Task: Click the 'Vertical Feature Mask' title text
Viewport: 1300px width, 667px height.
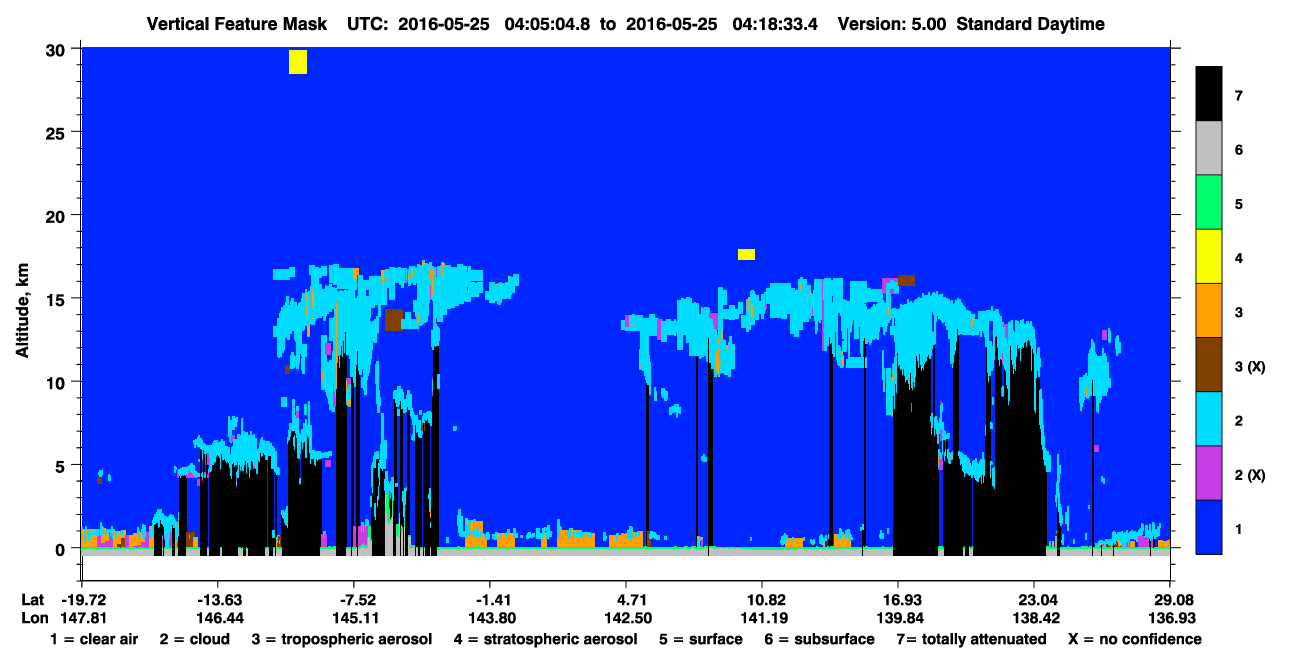Action: [x=235, y=24]
